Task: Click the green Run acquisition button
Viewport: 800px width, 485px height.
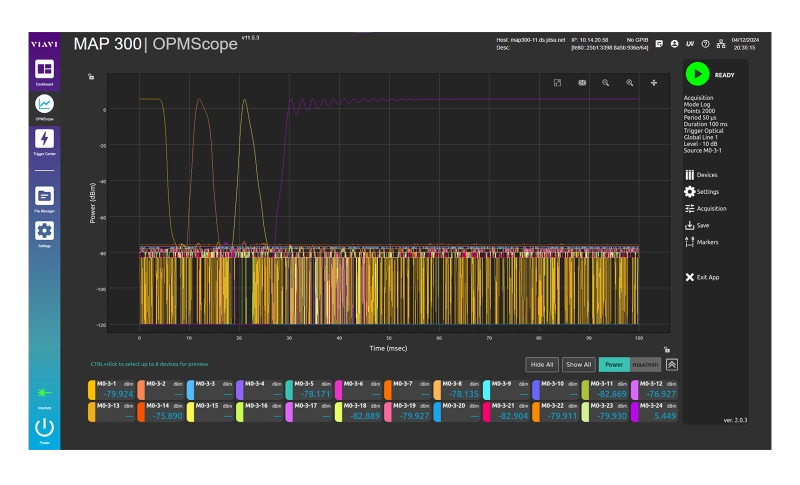Action: pyautogui.click(x=698, y=74)
